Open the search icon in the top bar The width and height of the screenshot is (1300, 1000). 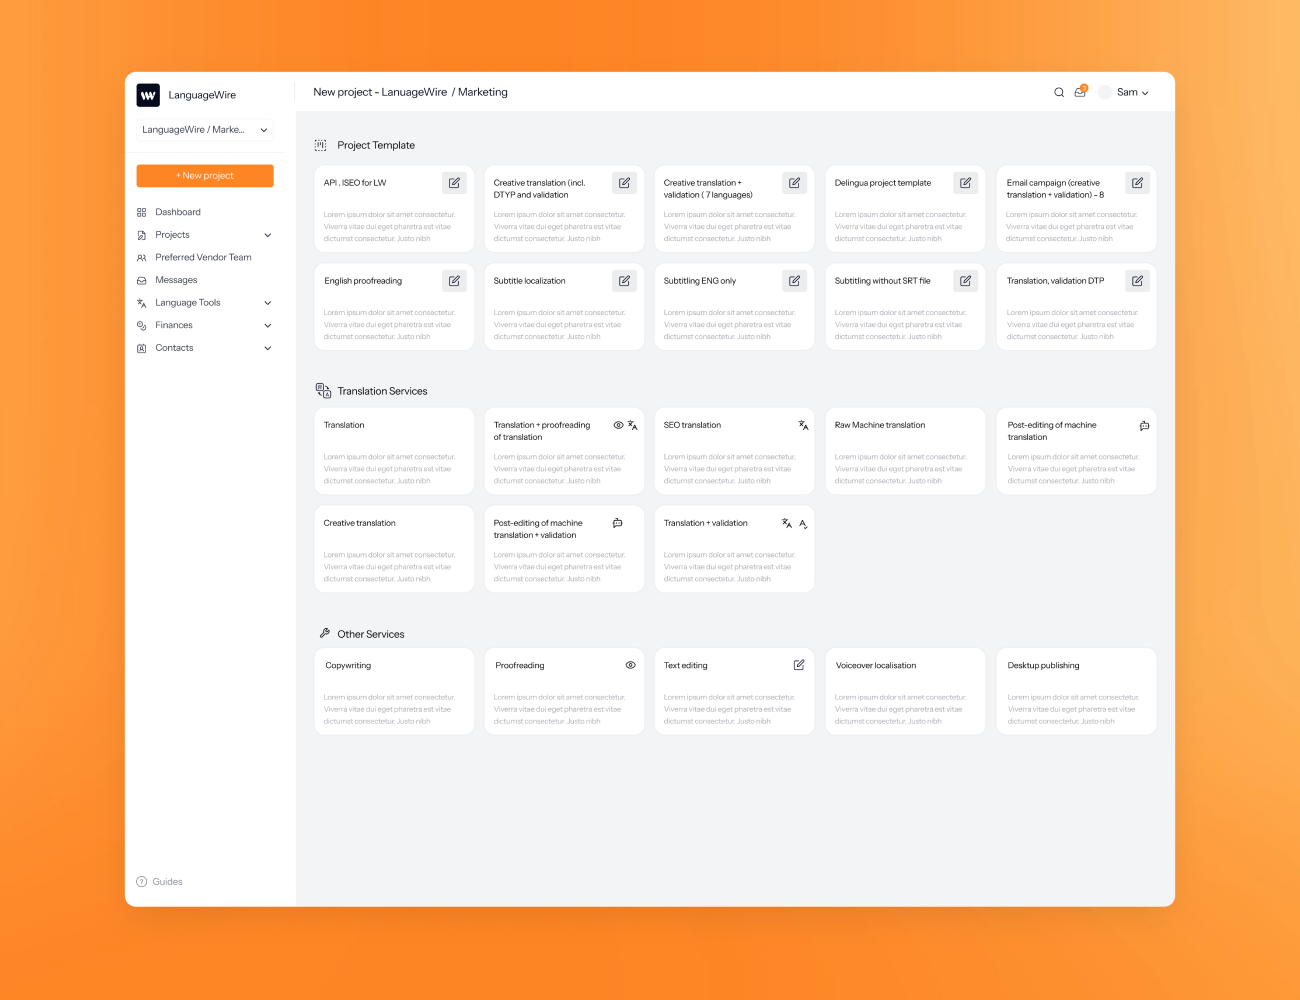coord(1058,92)
